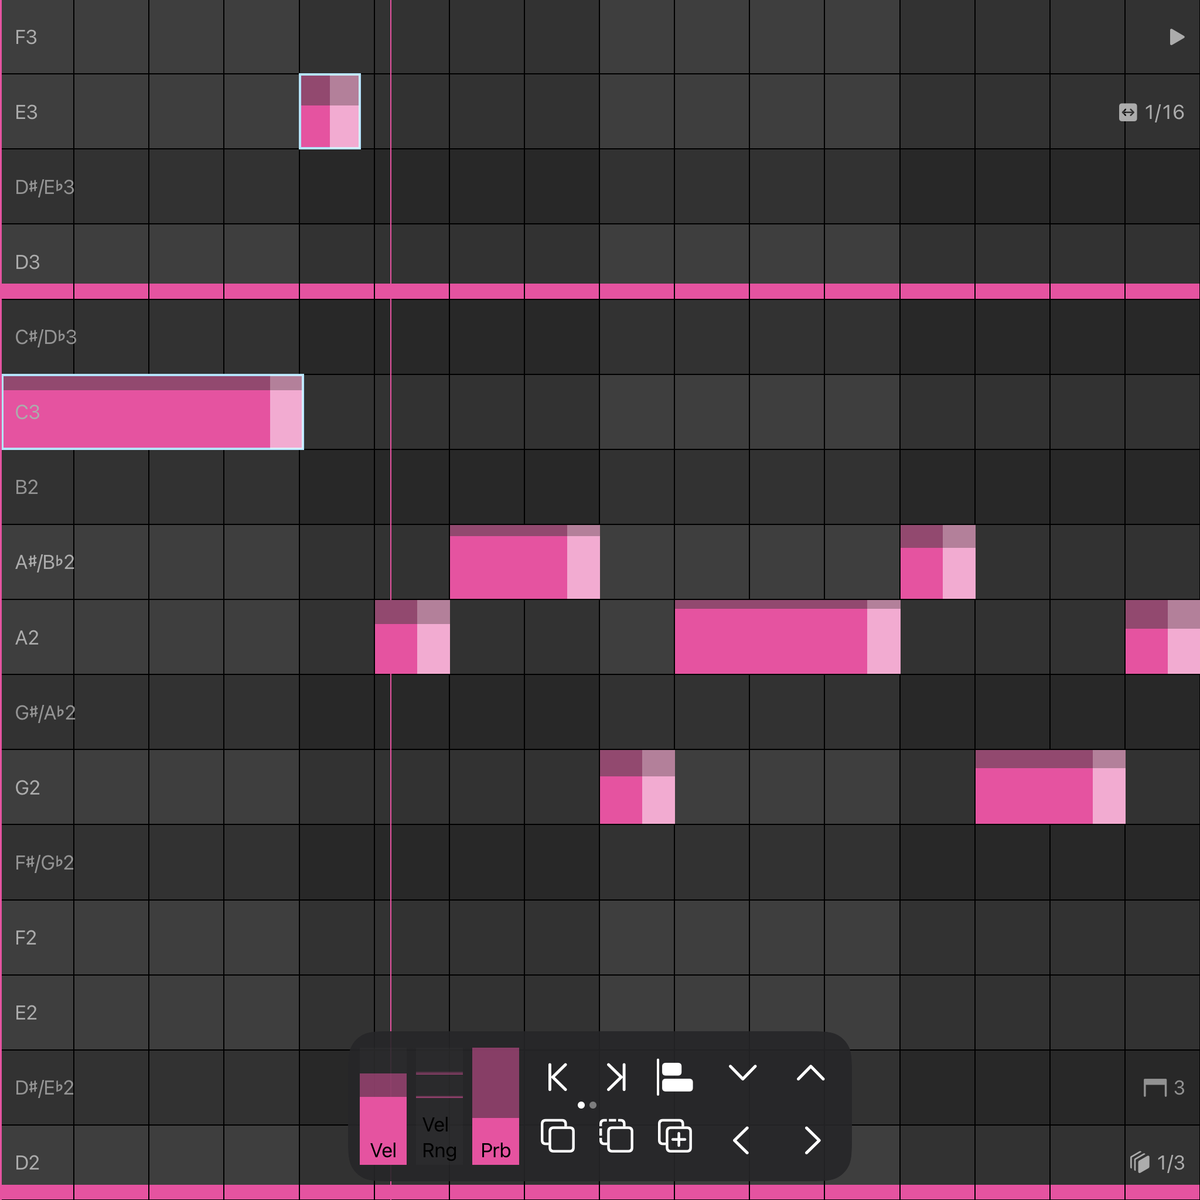
Task: Open the 1/16 grid size selector
Action: (x=1152, y=112)
